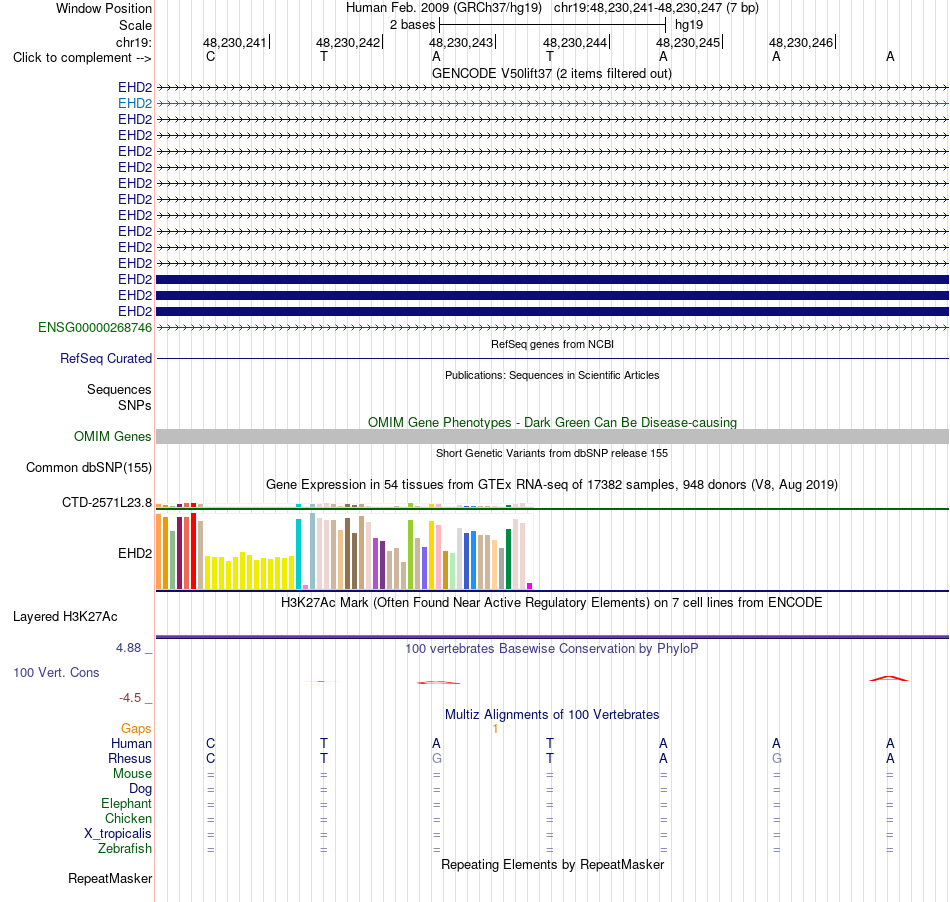Click the Chicken species label

click(x=128, y=818)
